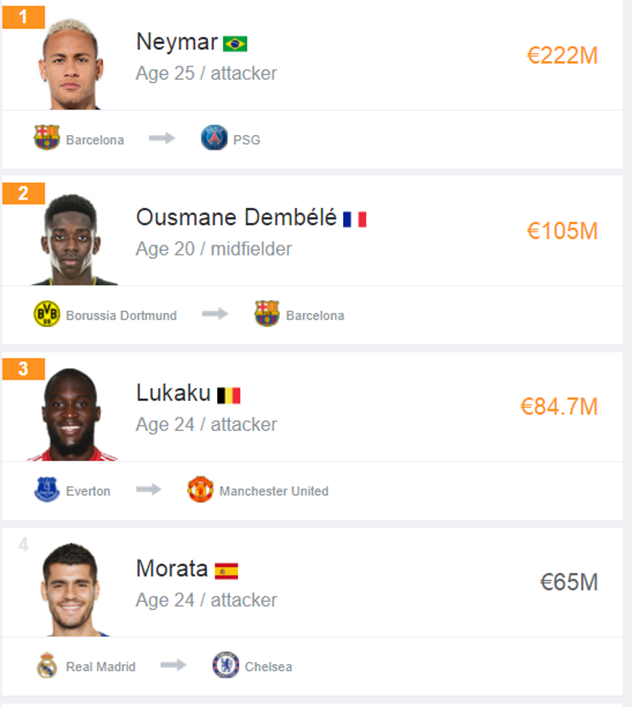
Task: Click the Real Madrid crest
Action: point(47,665)
